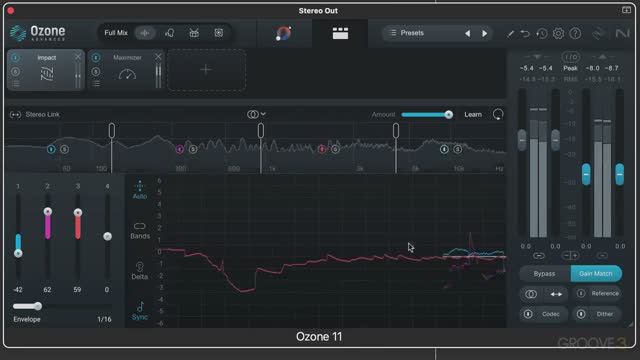
Task: Switch to the module chain view
Action: point(340,33)
